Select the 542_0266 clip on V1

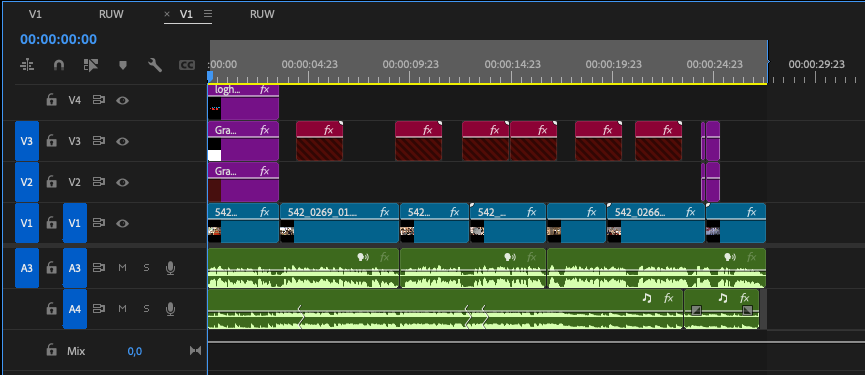pyautogui.click(x=655, y=223)
